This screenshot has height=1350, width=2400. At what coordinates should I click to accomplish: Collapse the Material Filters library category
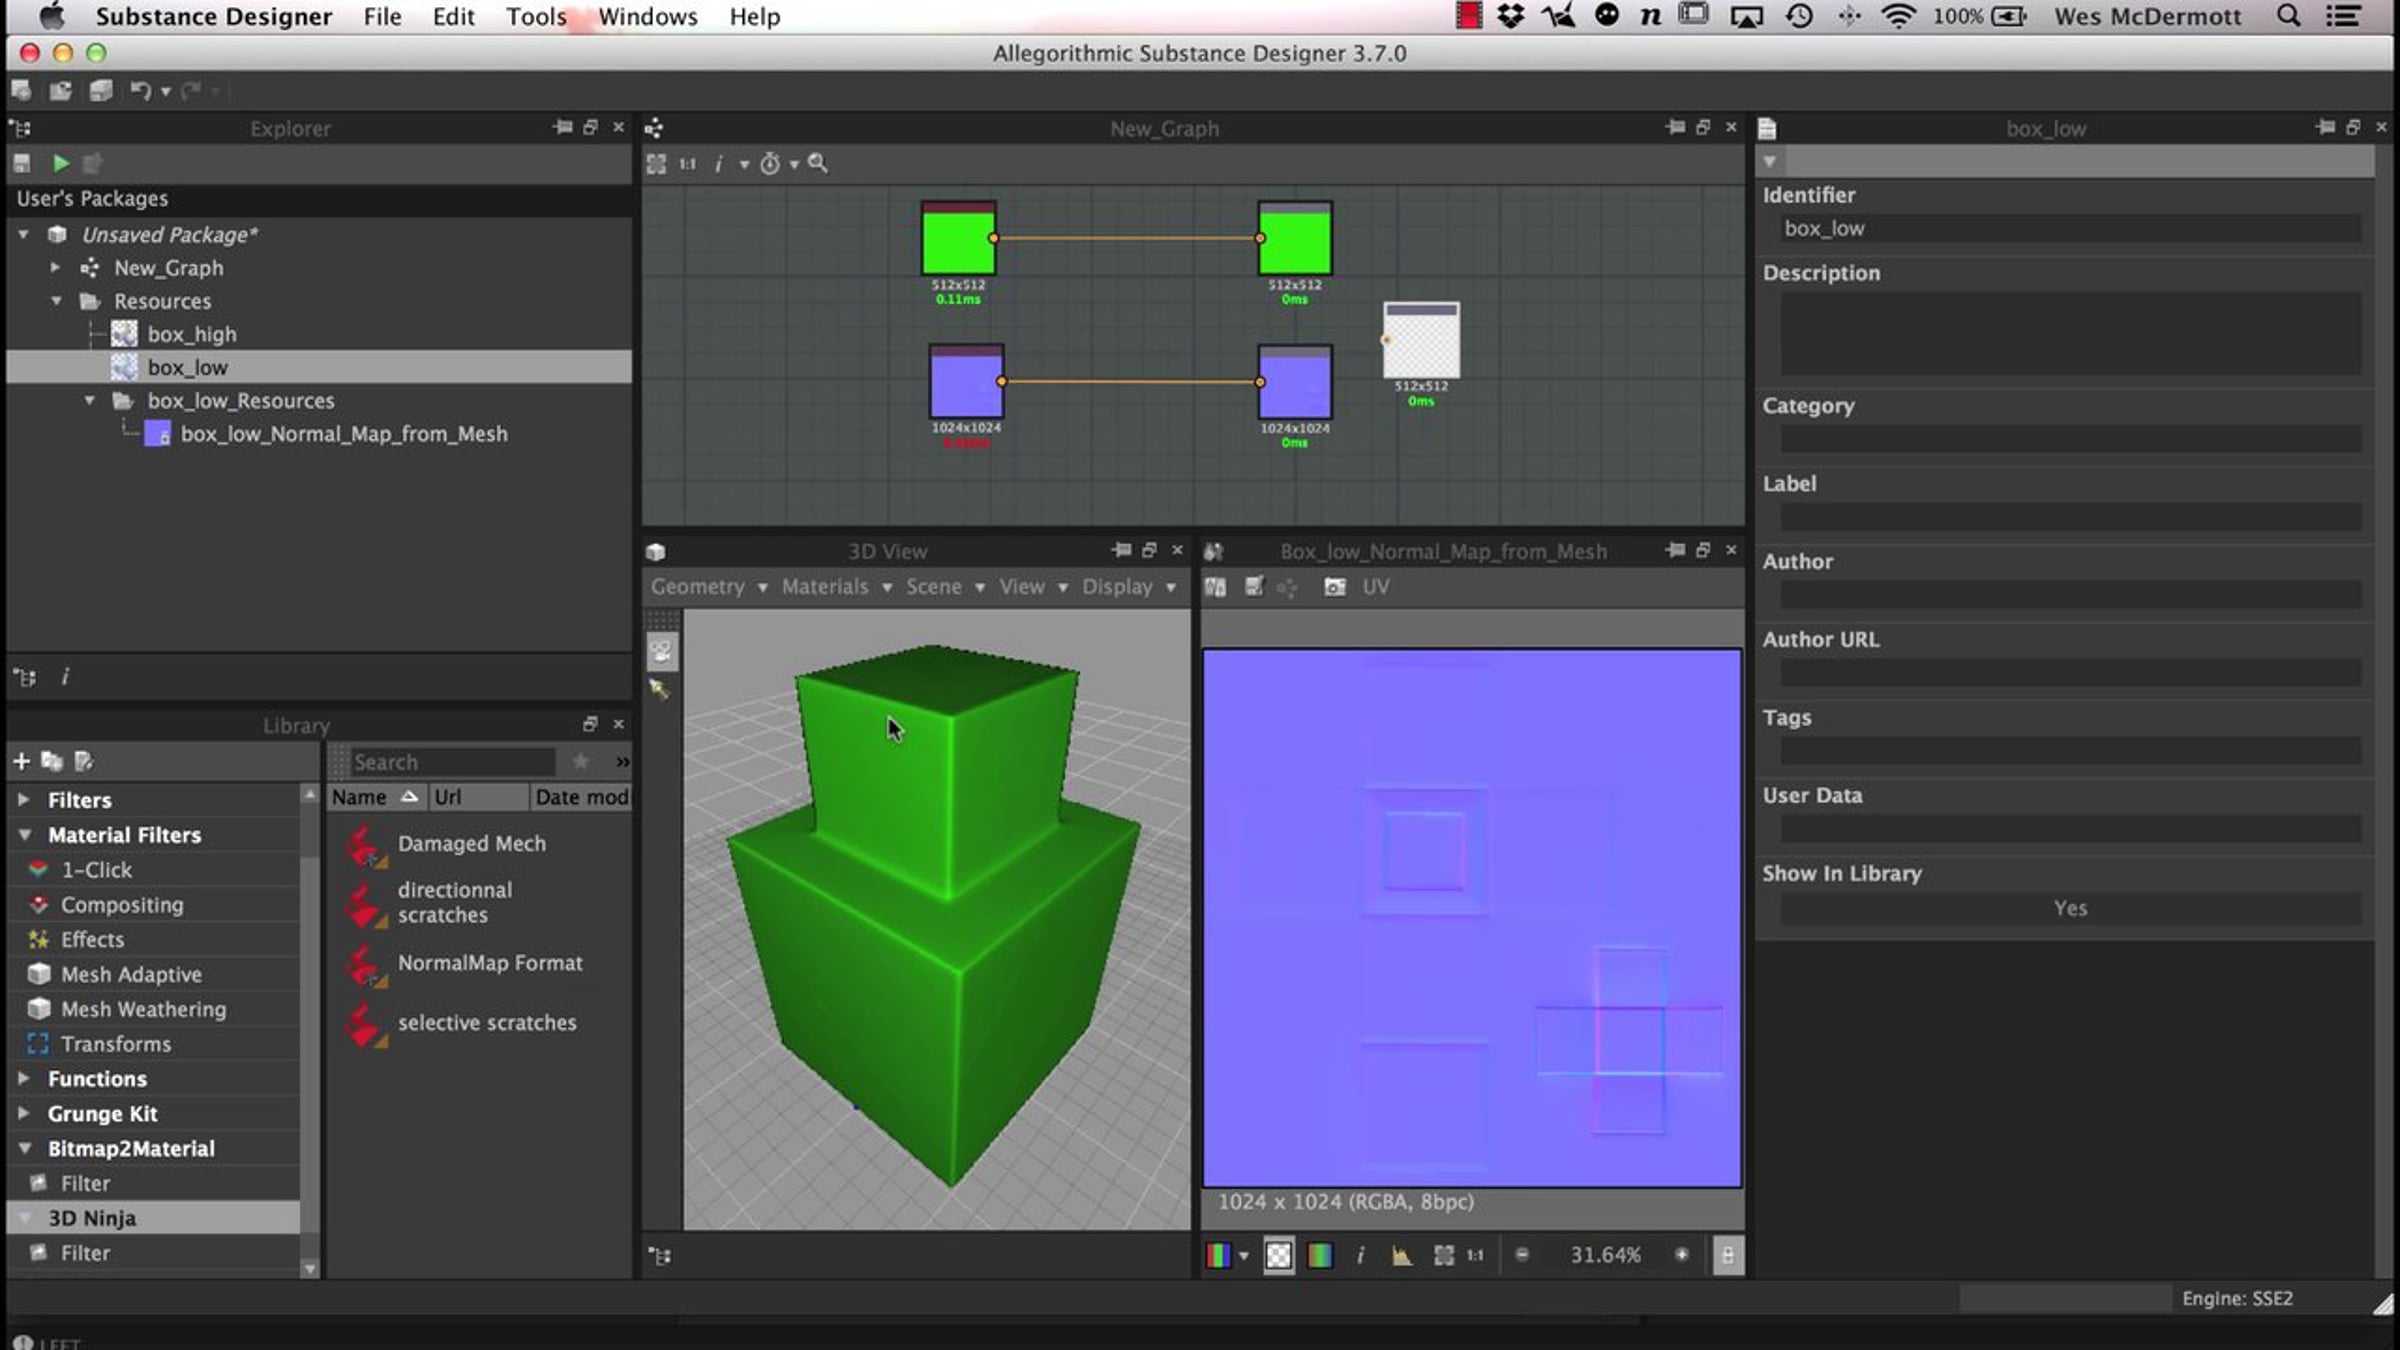24,835
